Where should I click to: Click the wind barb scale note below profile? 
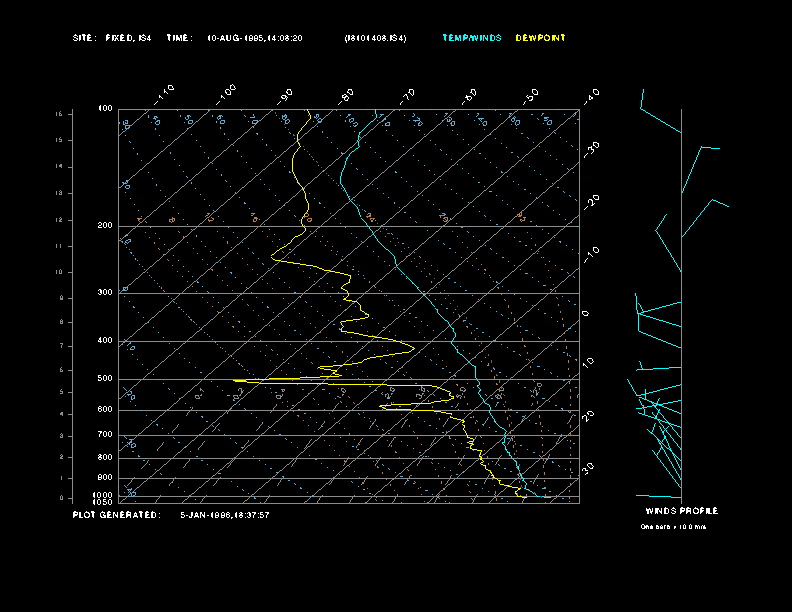click(x=673, y=526)
